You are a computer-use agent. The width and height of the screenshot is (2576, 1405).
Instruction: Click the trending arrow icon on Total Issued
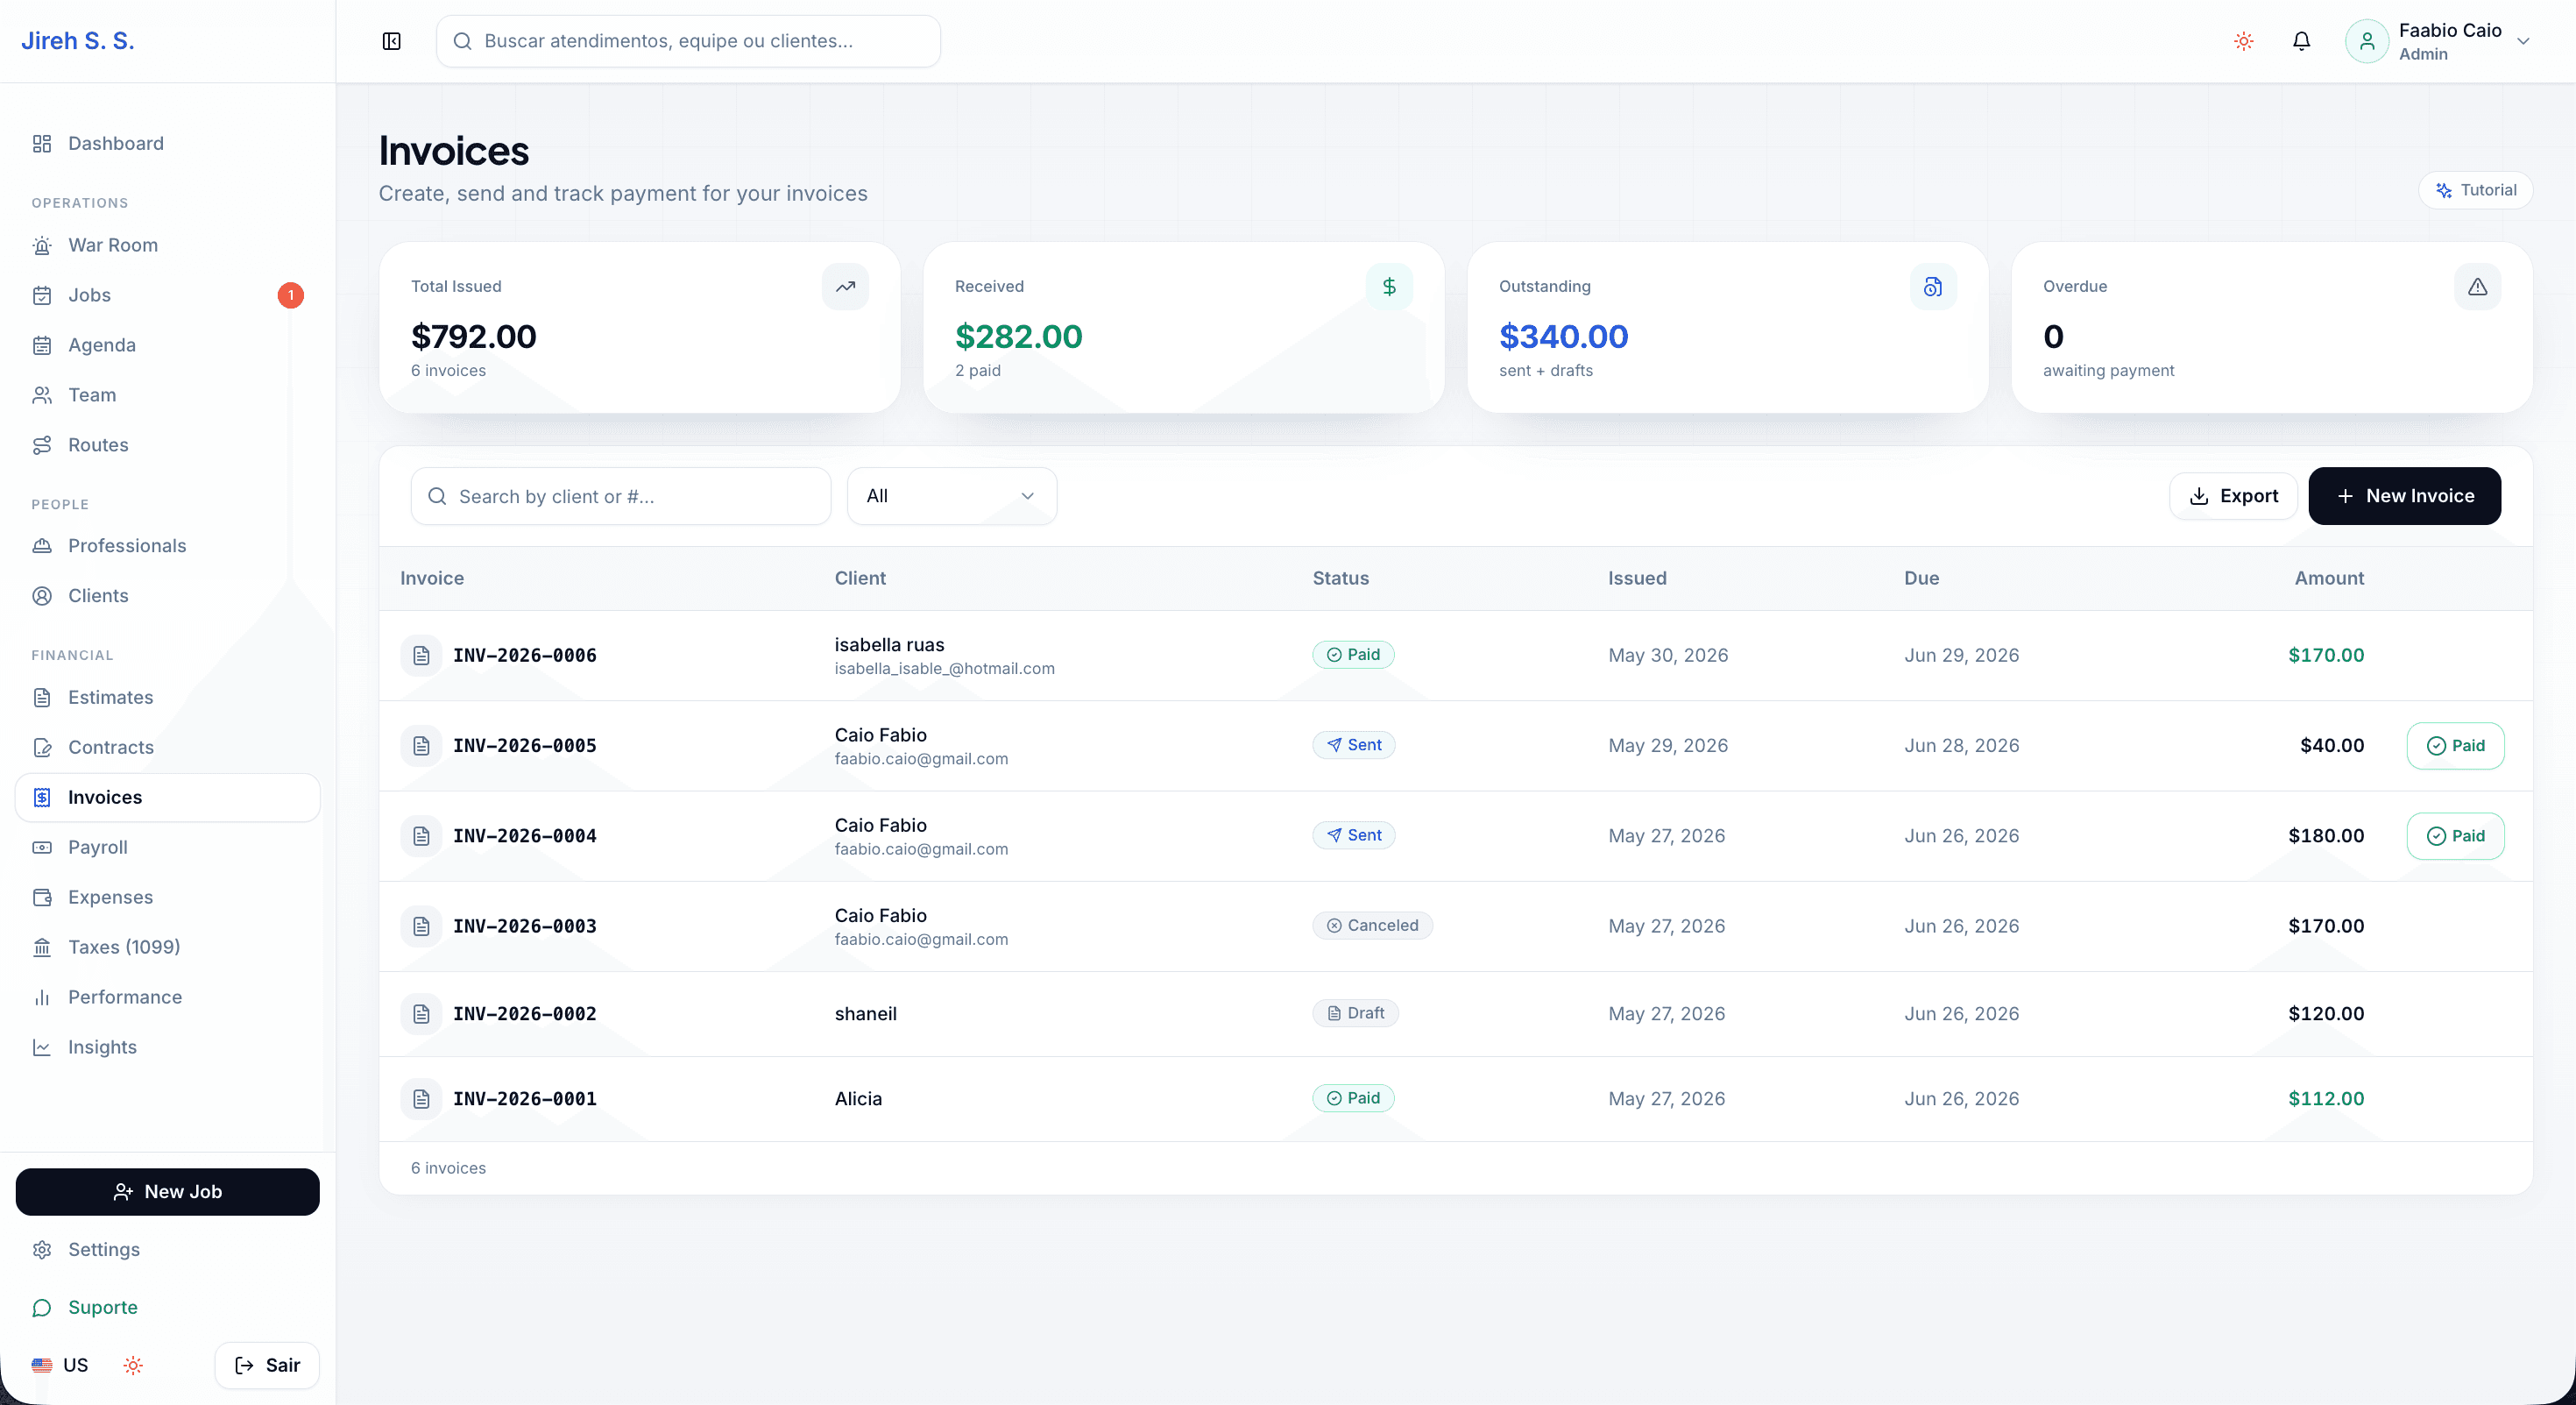tap(845, 287)
